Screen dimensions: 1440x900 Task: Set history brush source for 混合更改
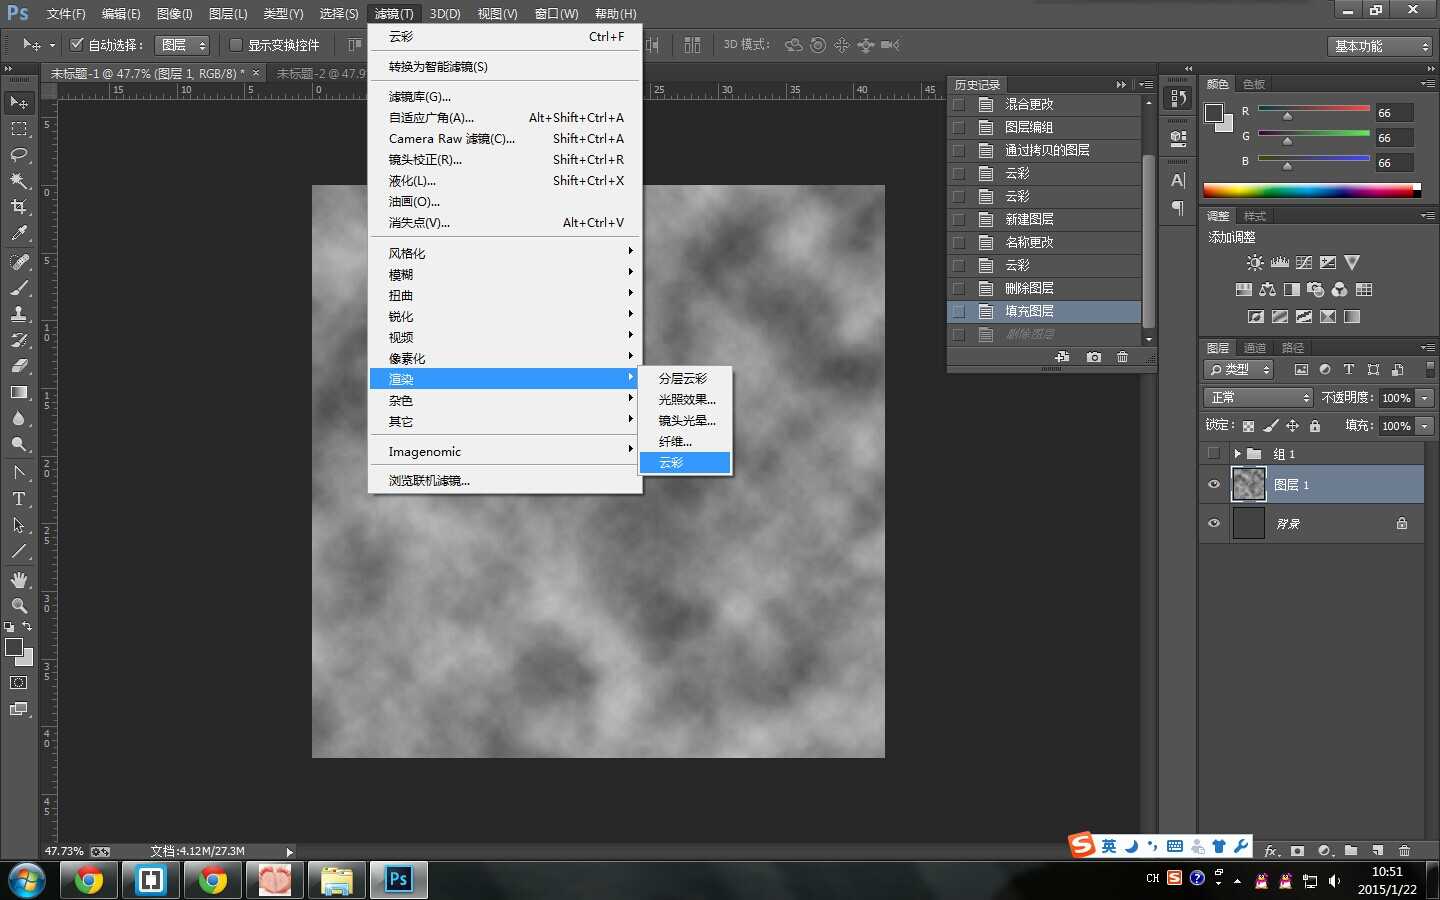click(x=959, y=104)
